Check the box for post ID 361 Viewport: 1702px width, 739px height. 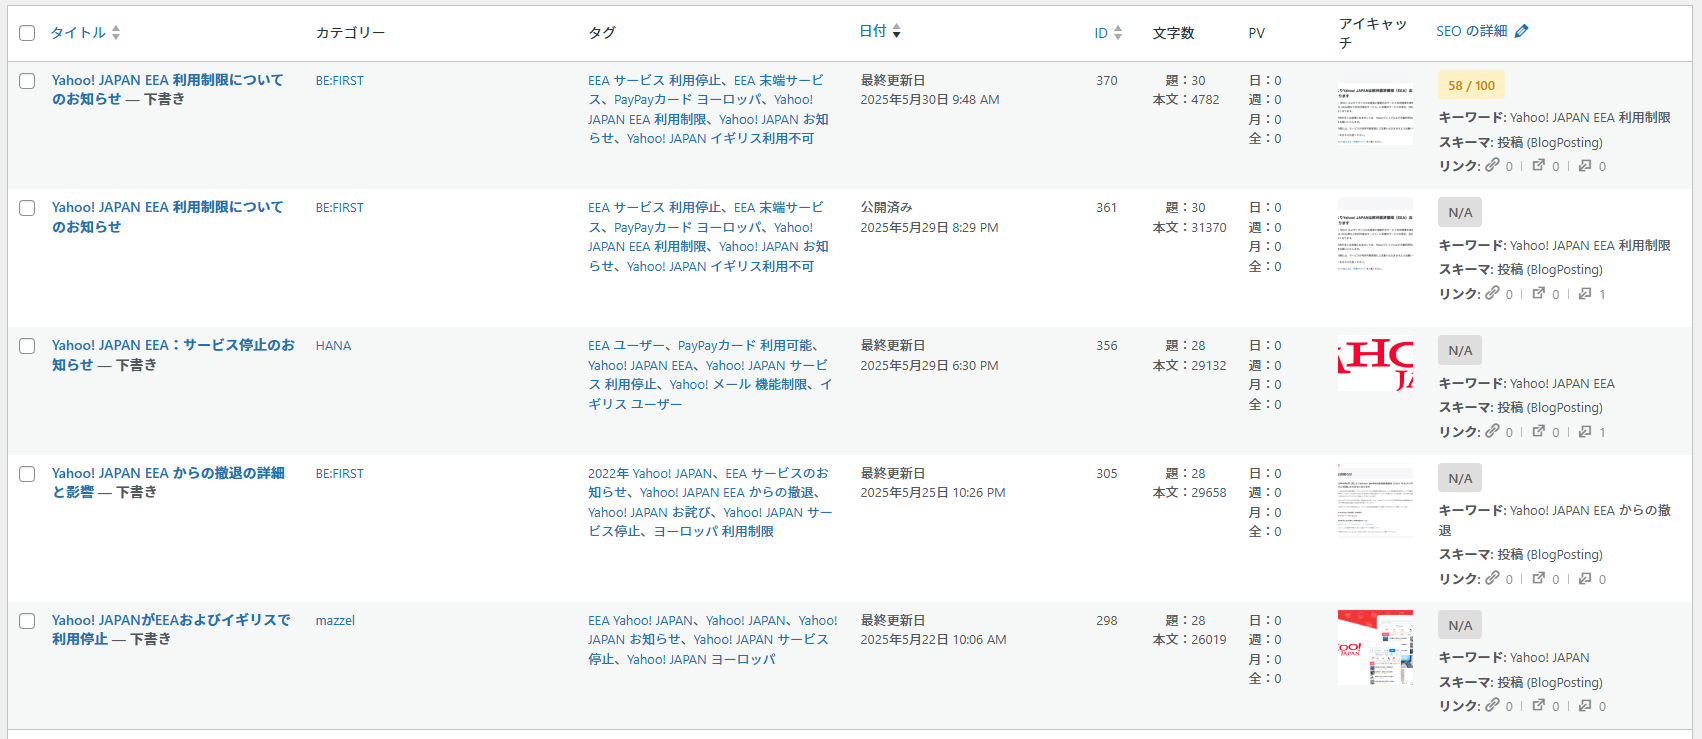pos(27,208)
